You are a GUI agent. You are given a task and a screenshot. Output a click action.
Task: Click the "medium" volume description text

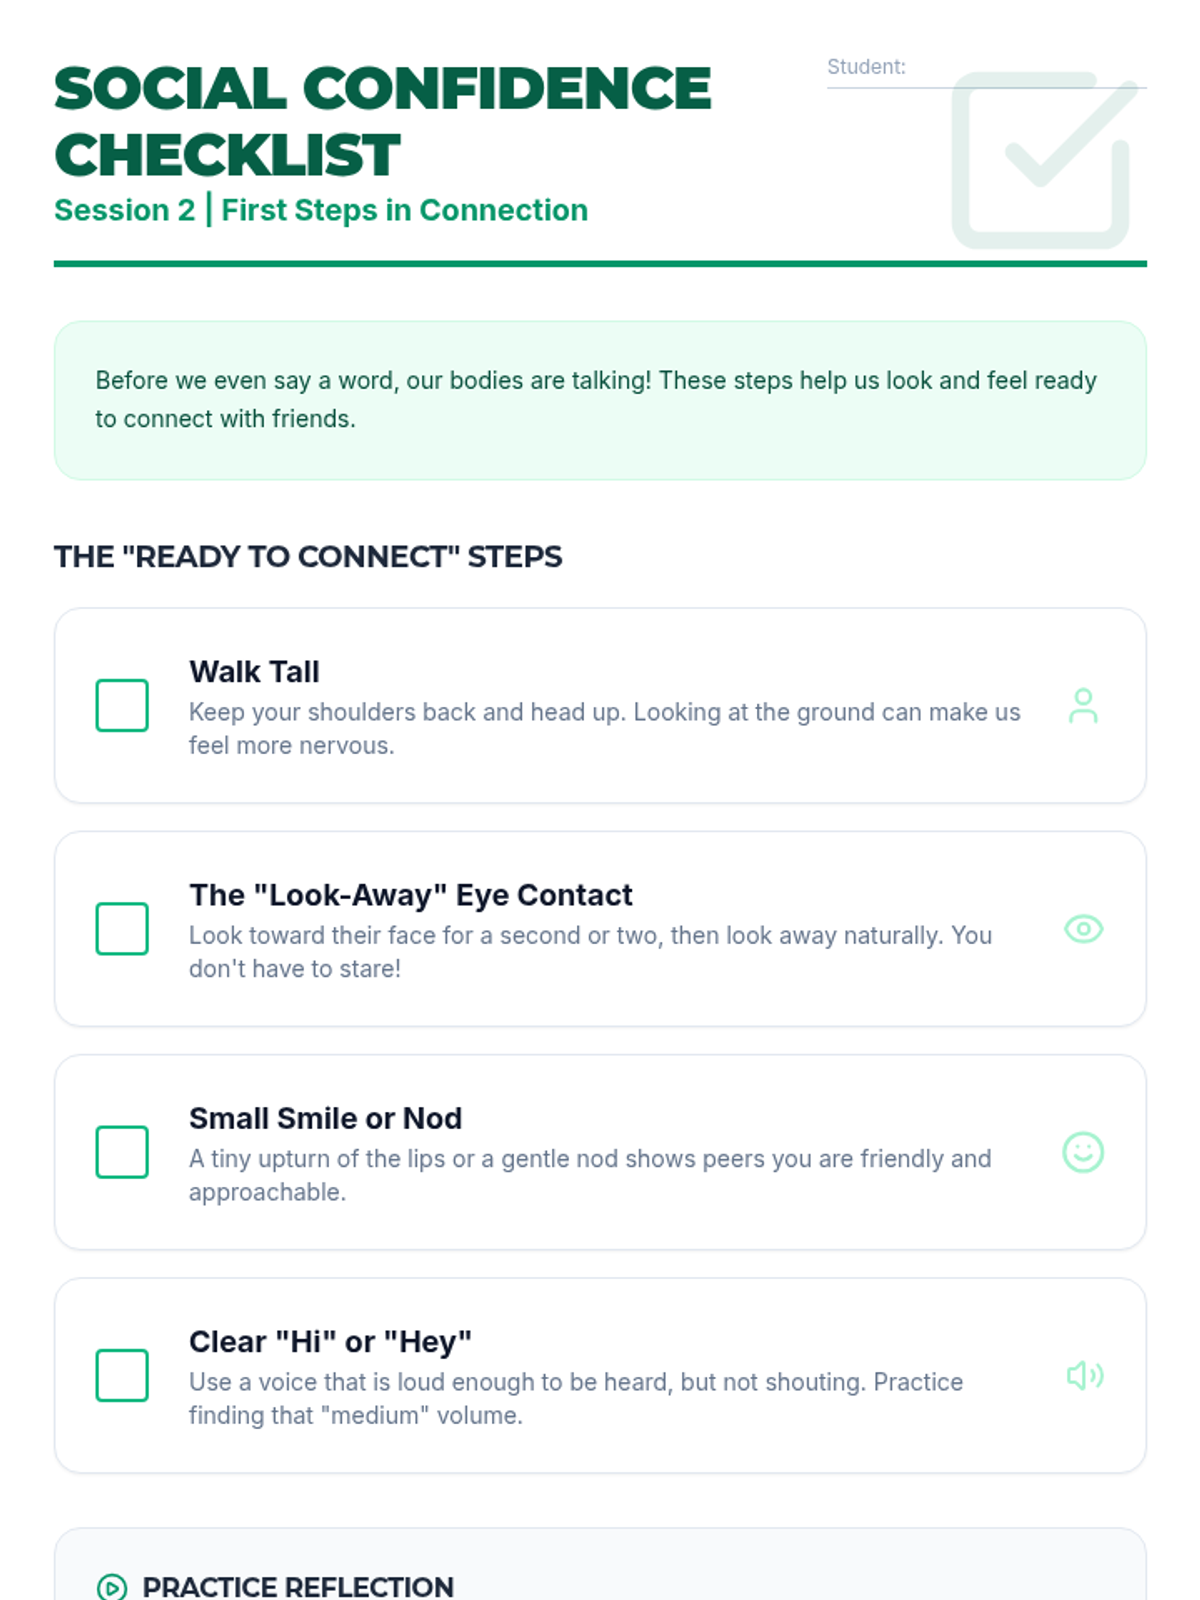tap(576, 1398)
